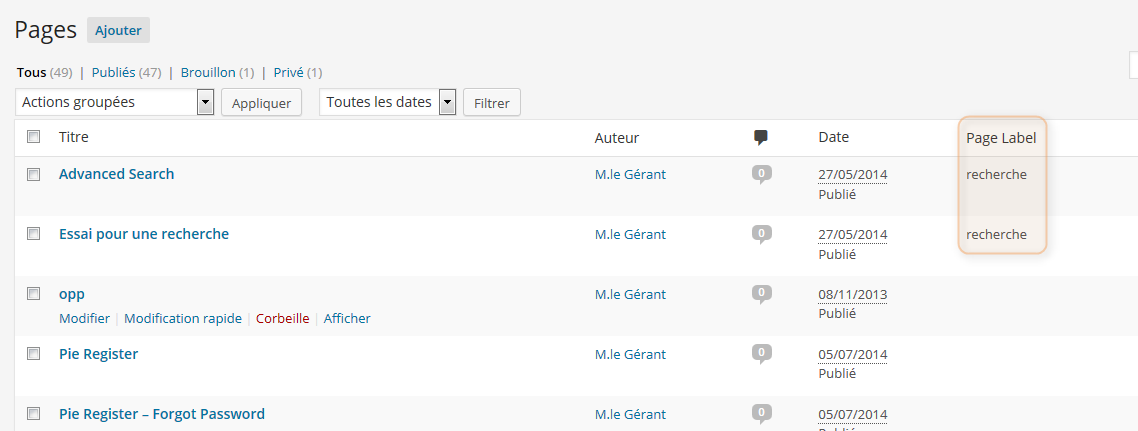Viewport: 1138px width, 431px height.
Task: Open the comment bubble for the opp page
Action: [761, 295]
